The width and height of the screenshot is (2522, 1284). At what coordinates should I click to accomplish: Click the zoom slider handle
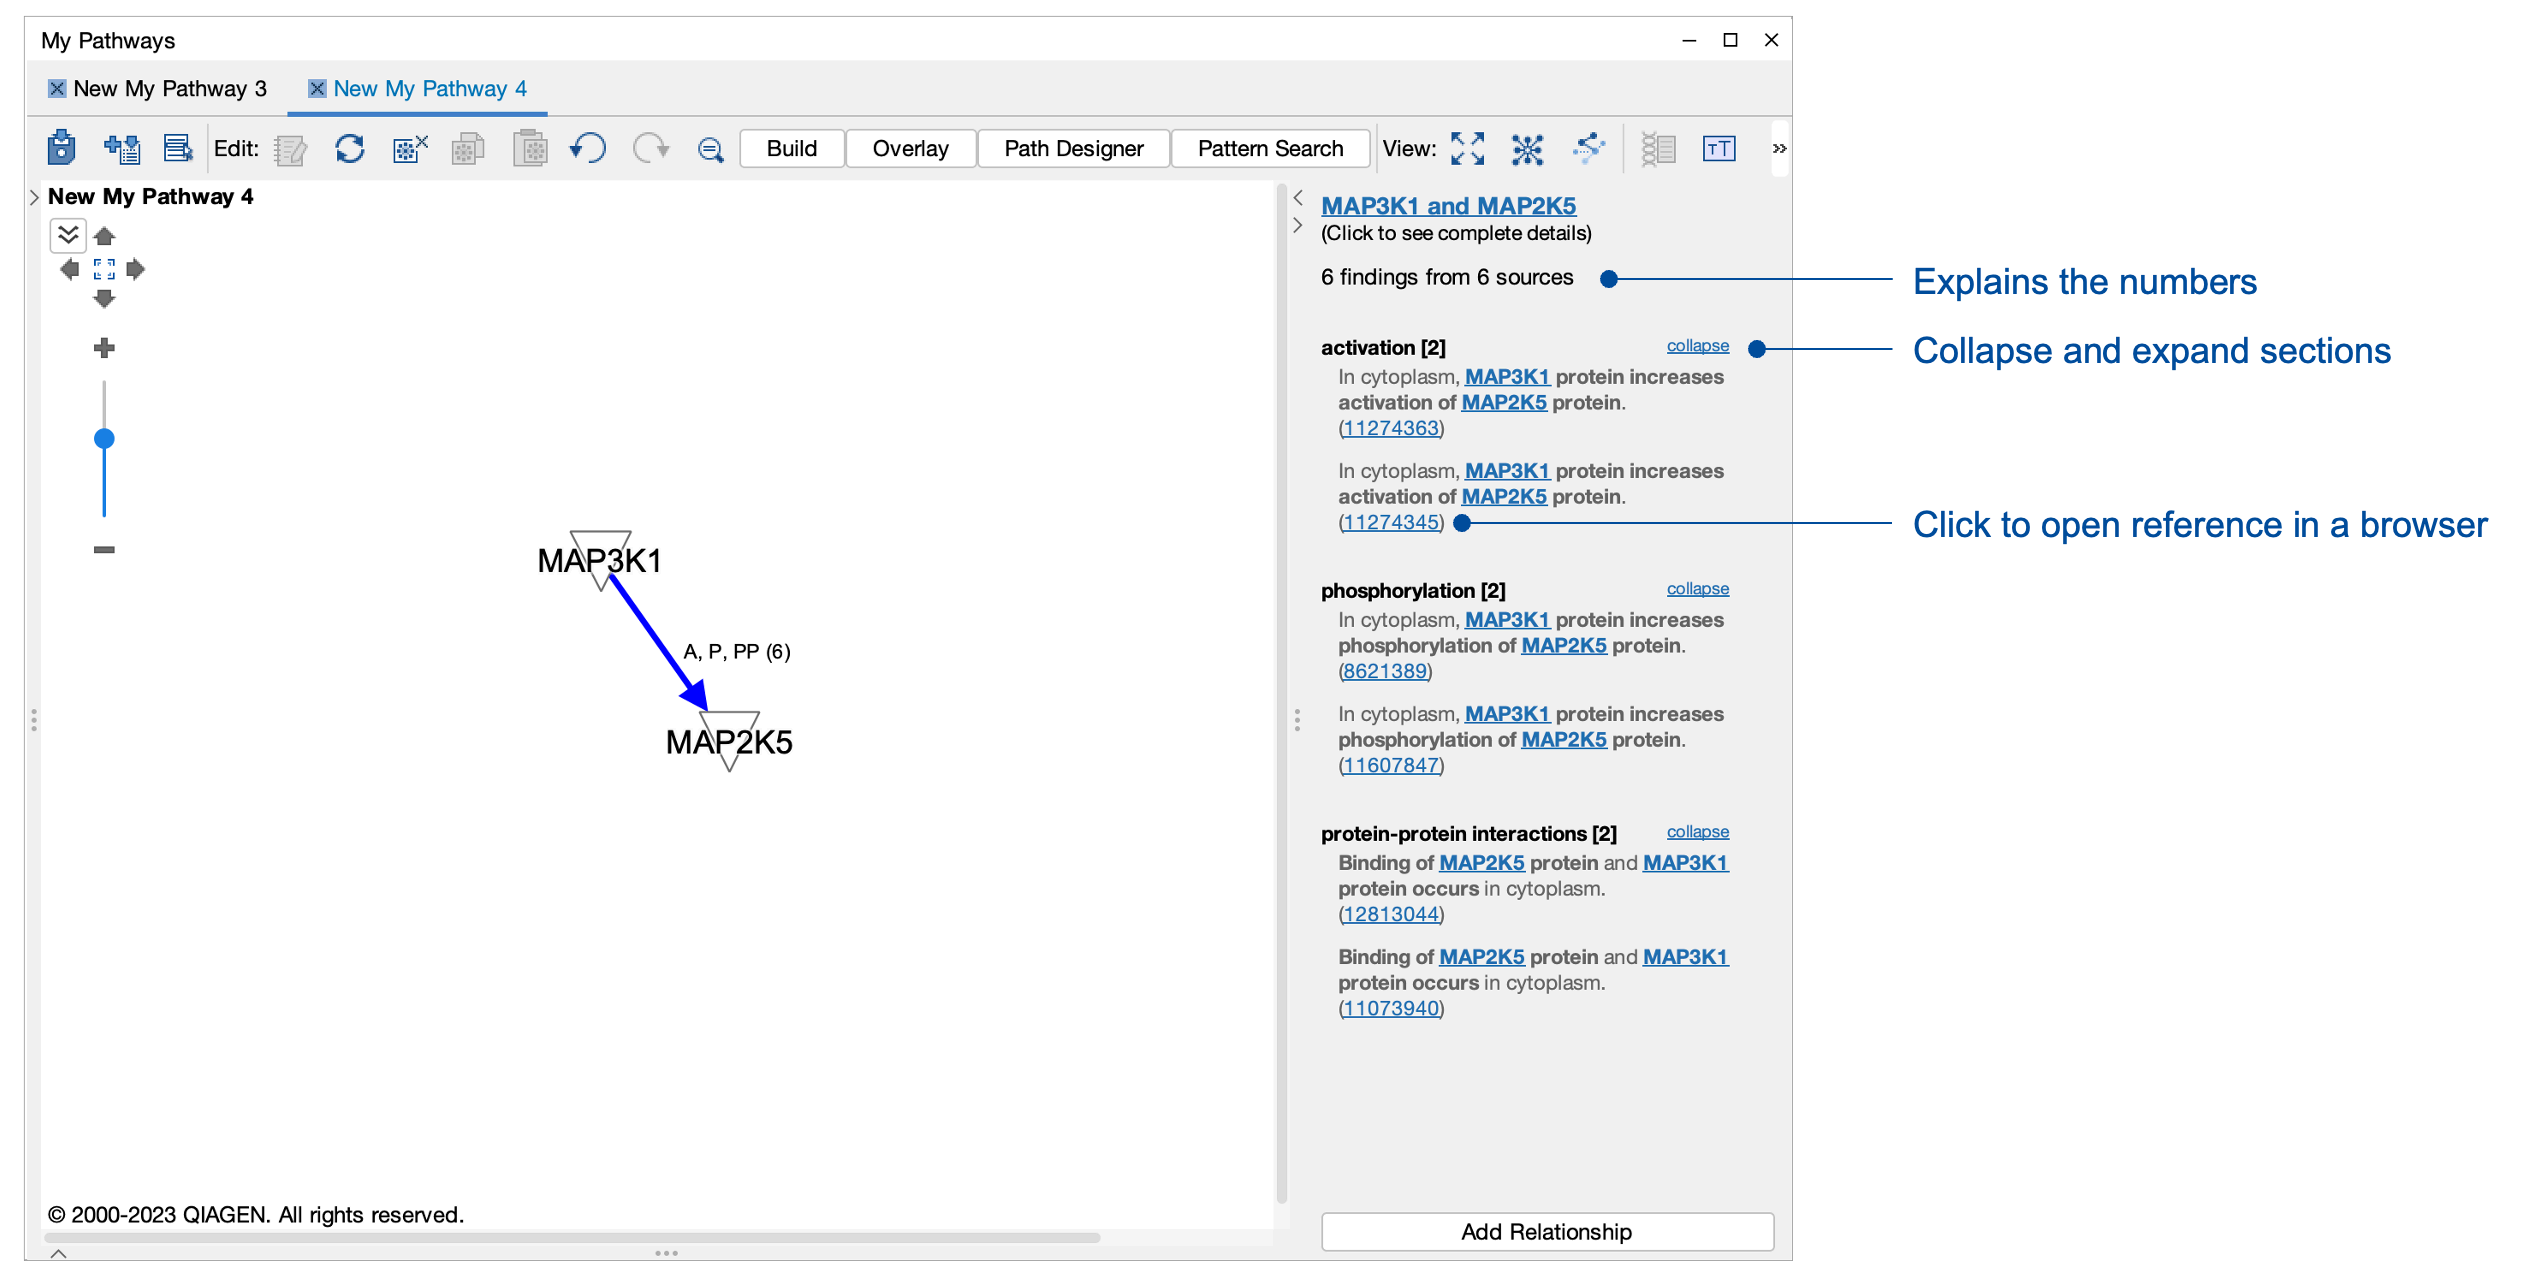[x=104, y=438]
